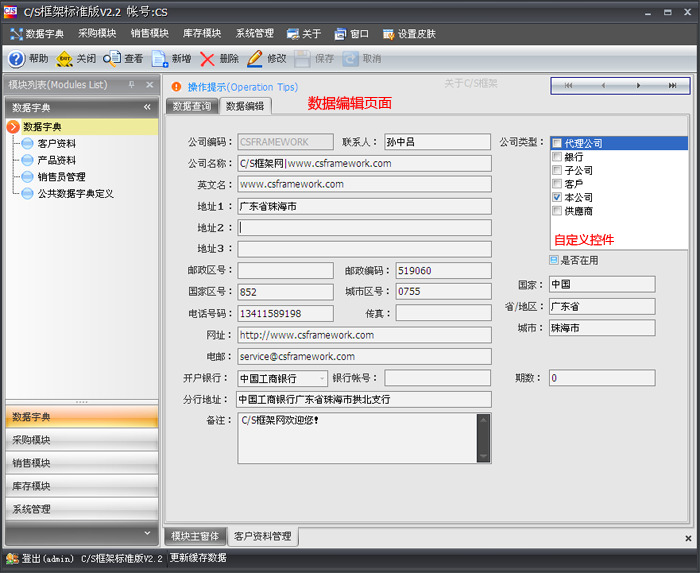Viewport: 700px width, 573px height.
Task: Click the 关闭 exit icon in toolbar
Action: pyautogui.click(x=65, y=59)
